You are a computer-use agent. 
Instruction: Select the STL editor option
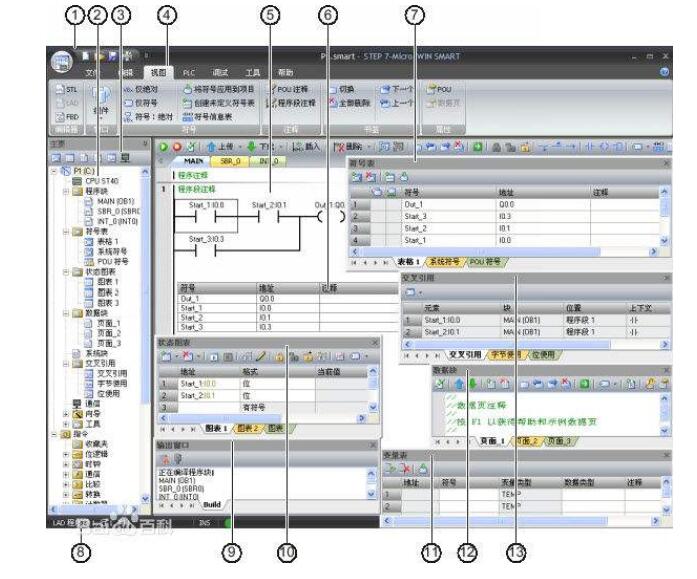coord(67,90)
